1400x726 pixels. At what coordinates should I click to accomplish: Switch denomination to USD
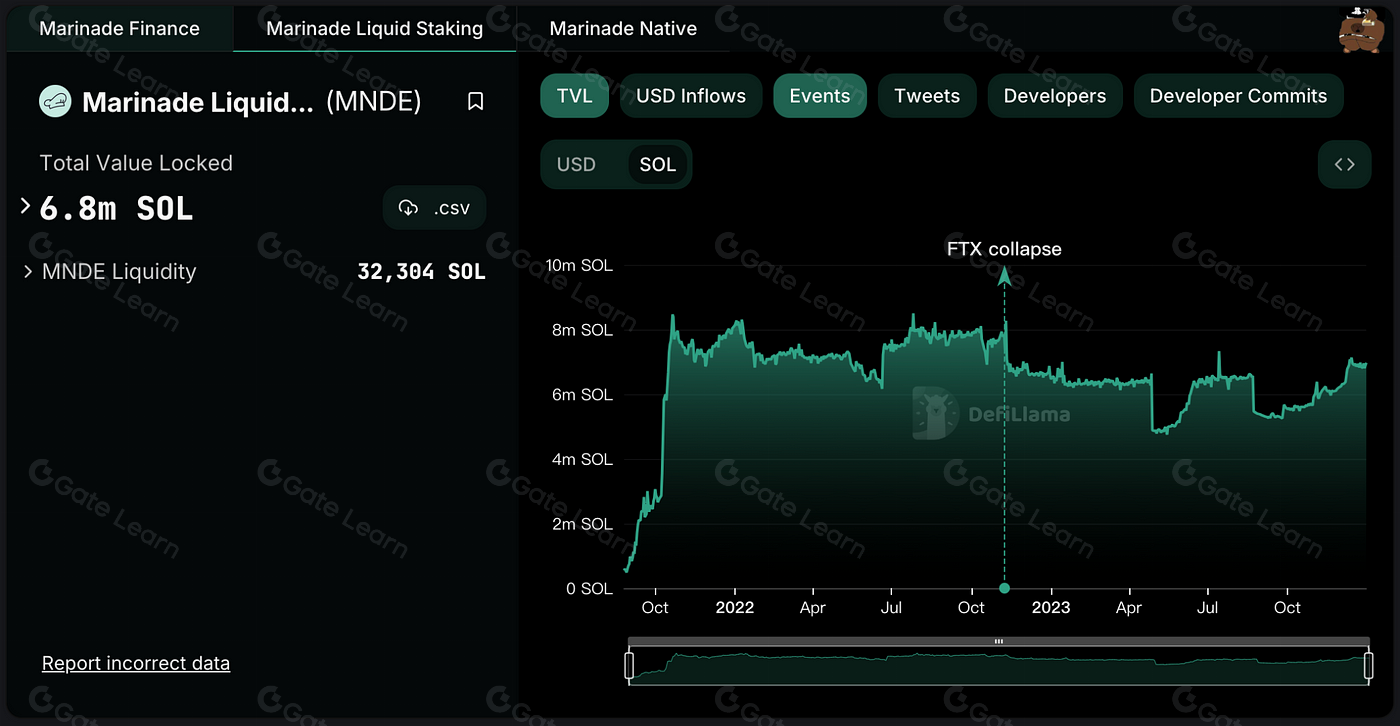[x=576, y=165]
